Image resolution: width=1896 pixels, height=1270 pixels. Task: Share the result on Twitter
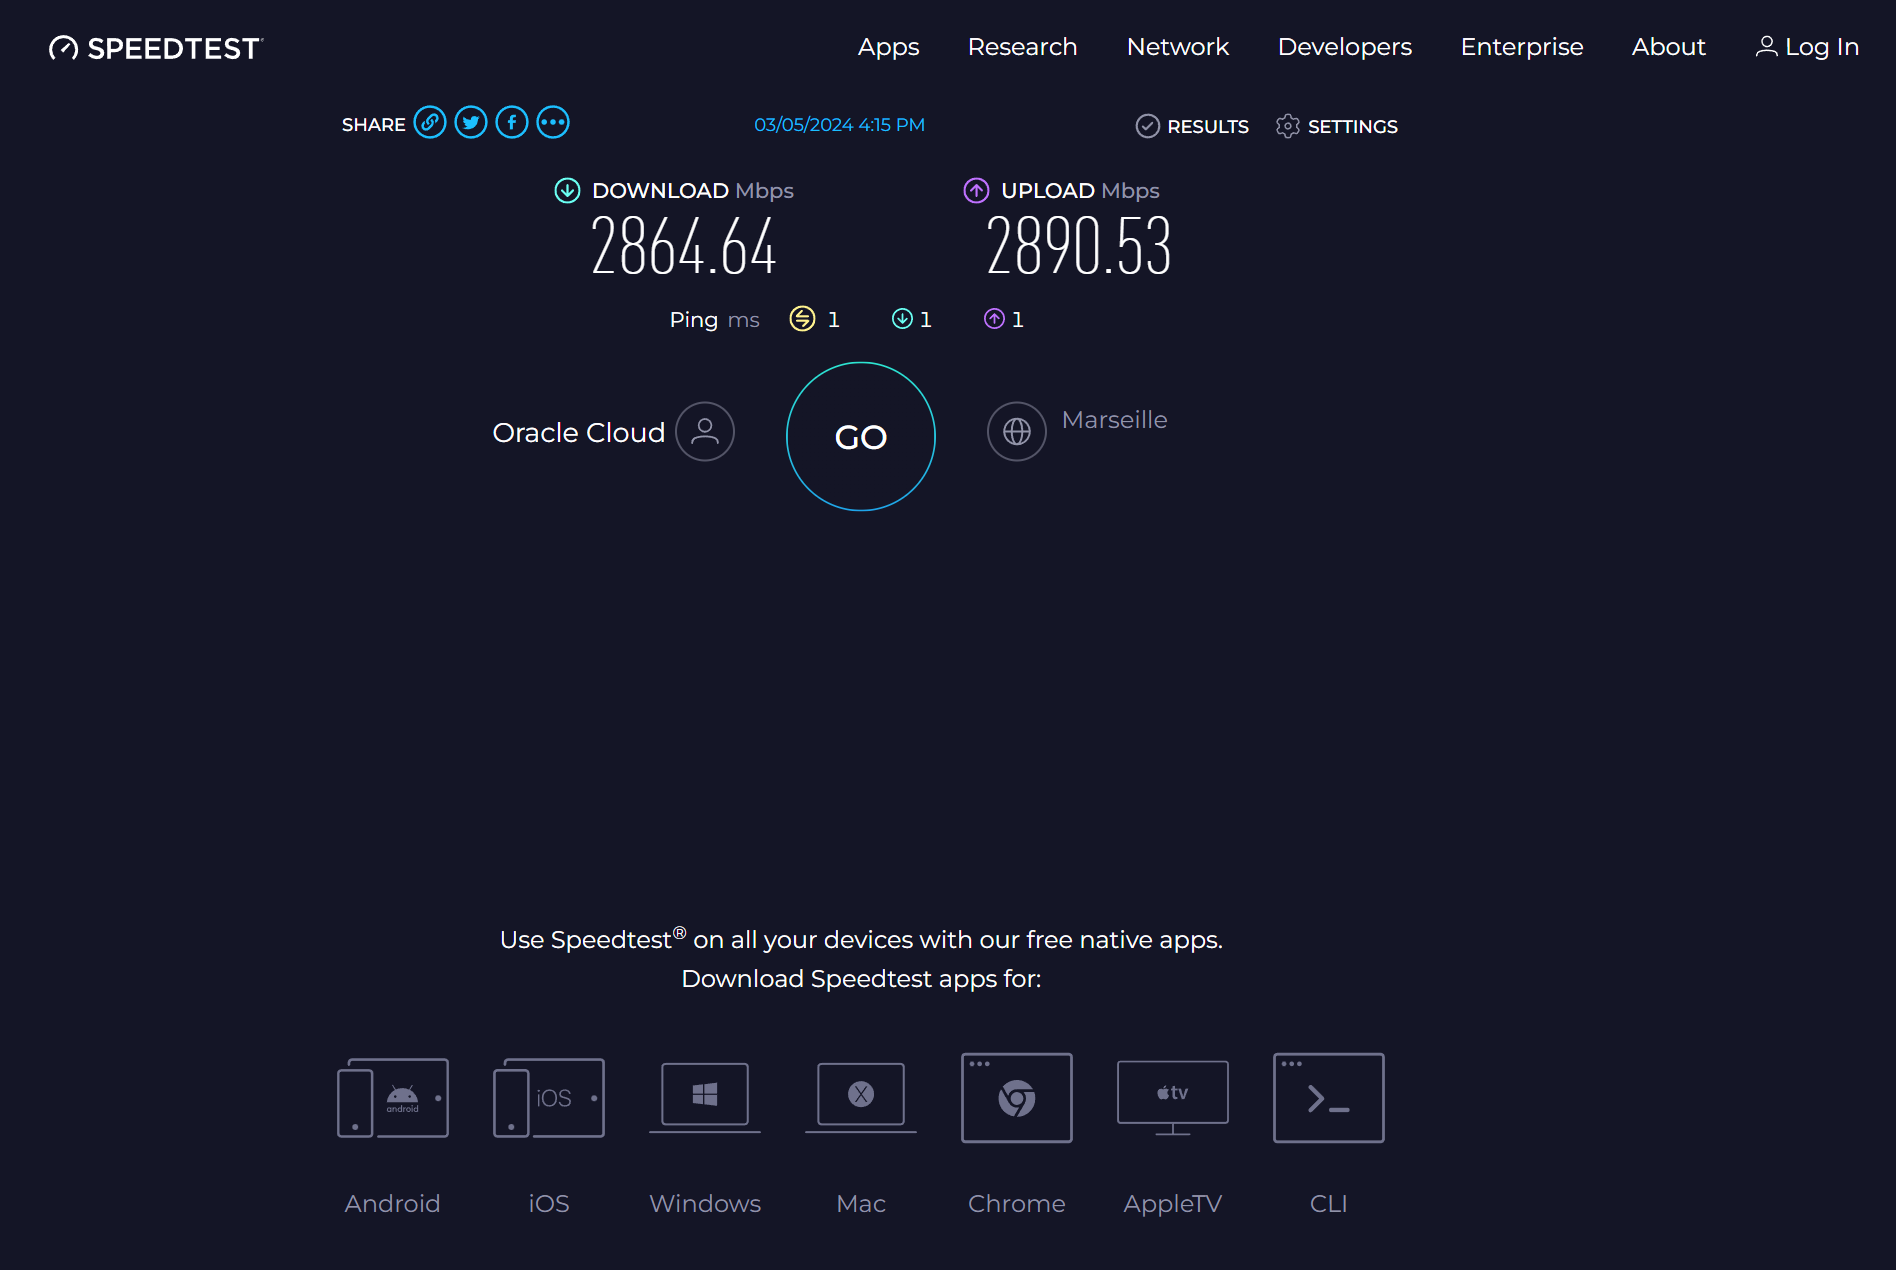coord(470,122)
